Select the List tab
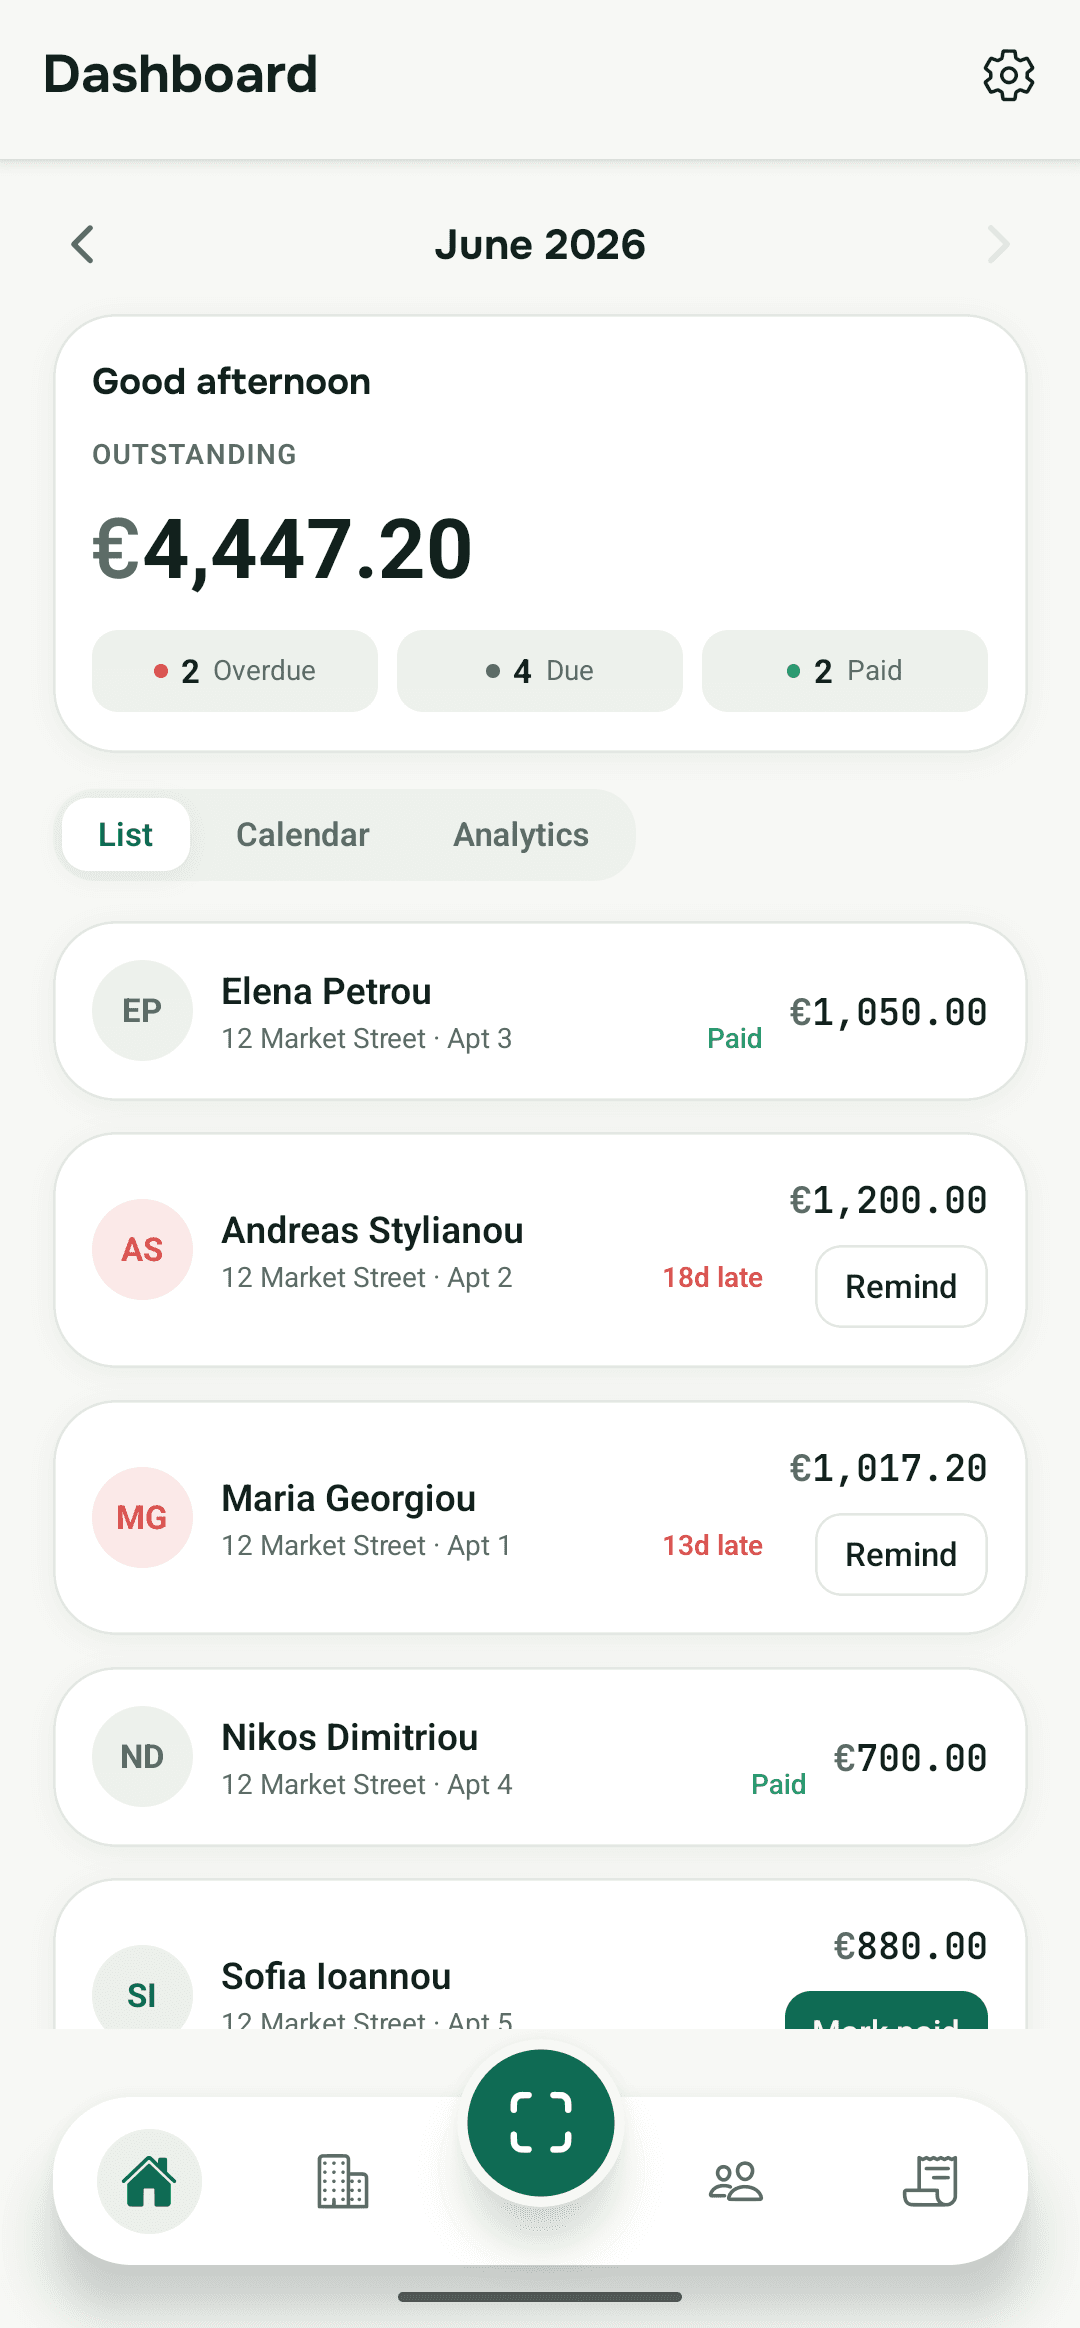The width and height of the screenshot is (1080, 2328). tap(126, 835)
